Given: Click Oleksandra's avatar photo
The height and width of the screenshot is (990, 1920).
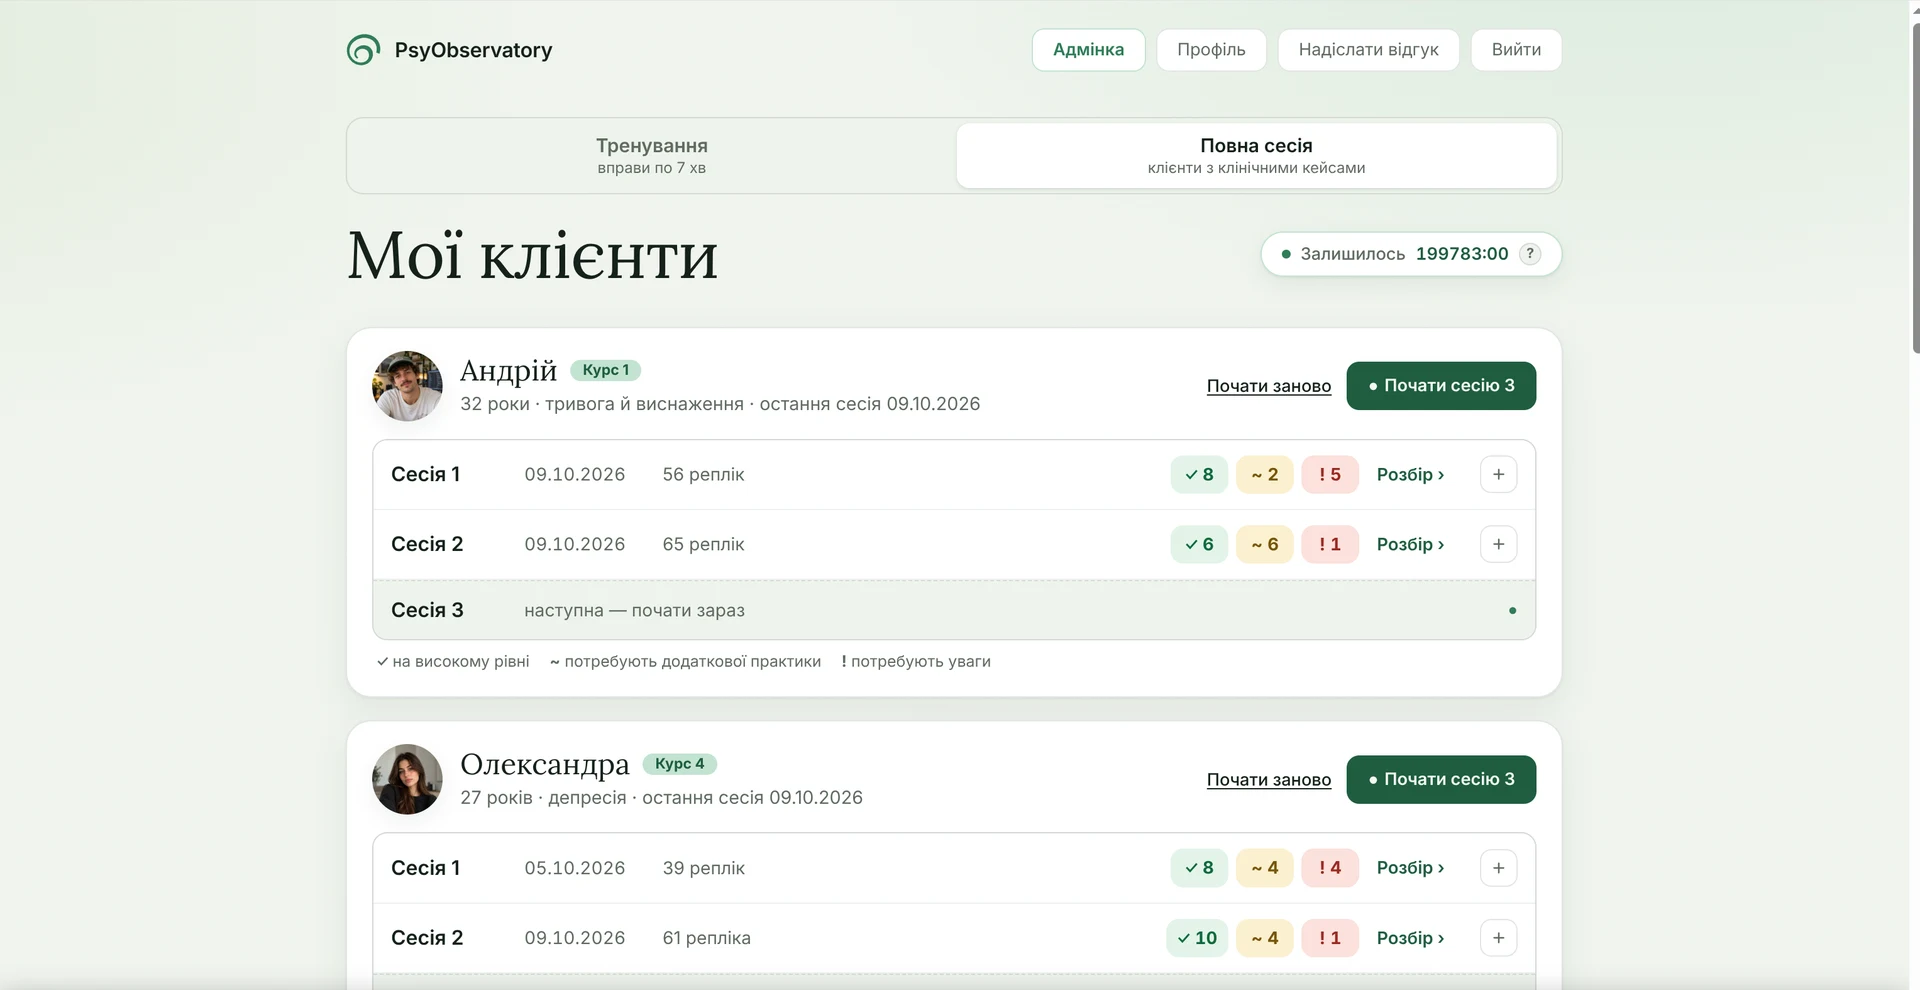Looking at the screenshot, I should 407,779.
